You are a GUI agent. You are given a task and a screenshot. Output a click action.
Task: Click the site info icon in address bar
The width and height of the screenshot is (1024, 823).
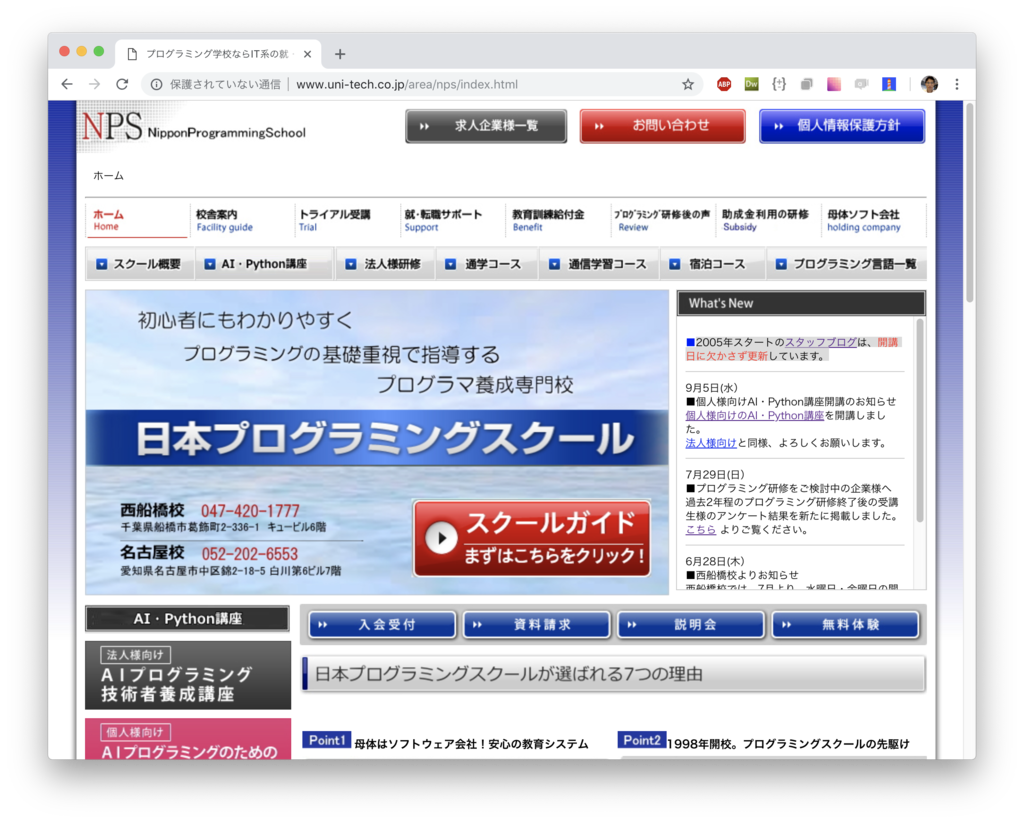156,84
